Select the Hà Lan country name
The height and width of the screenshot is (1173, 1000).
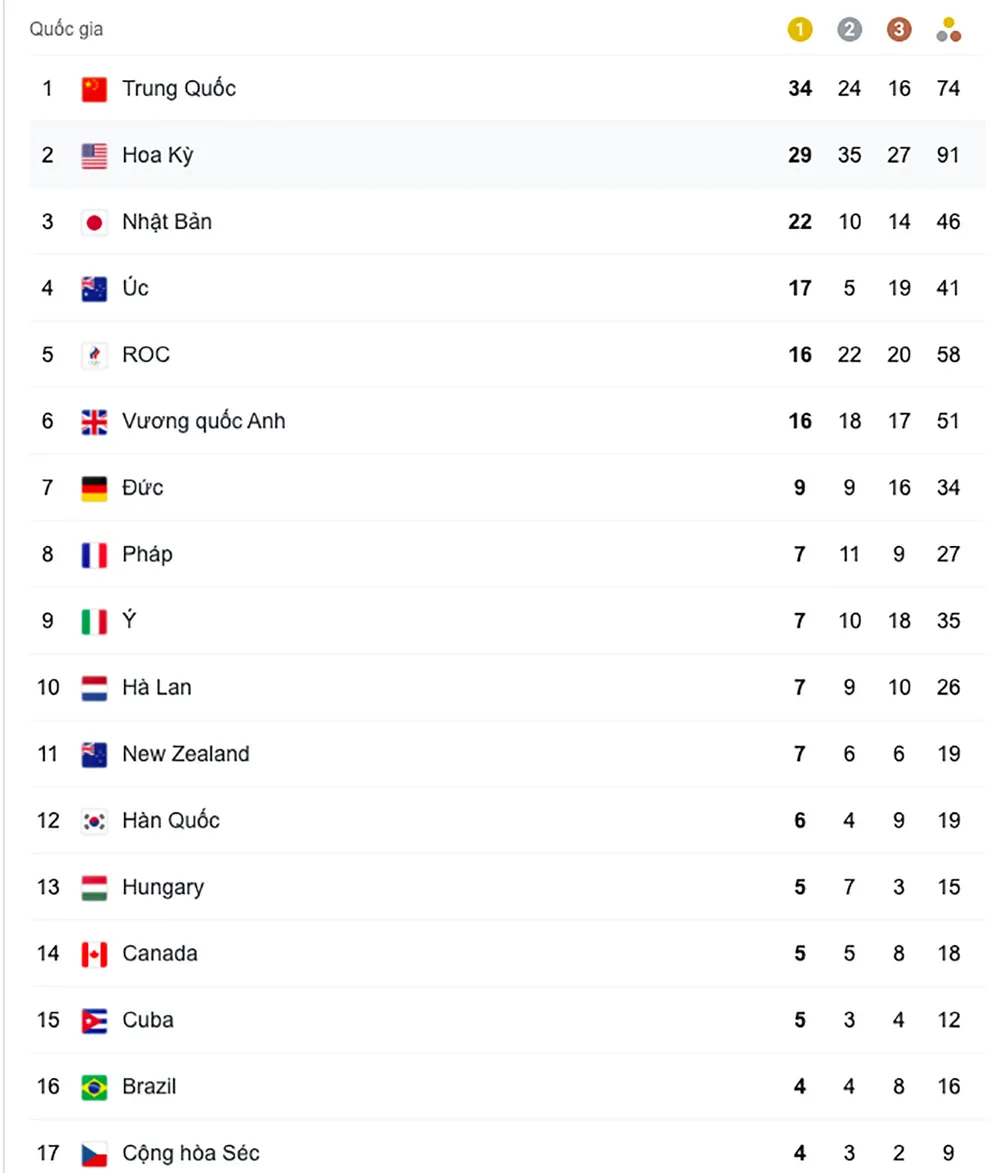[156, 687]
